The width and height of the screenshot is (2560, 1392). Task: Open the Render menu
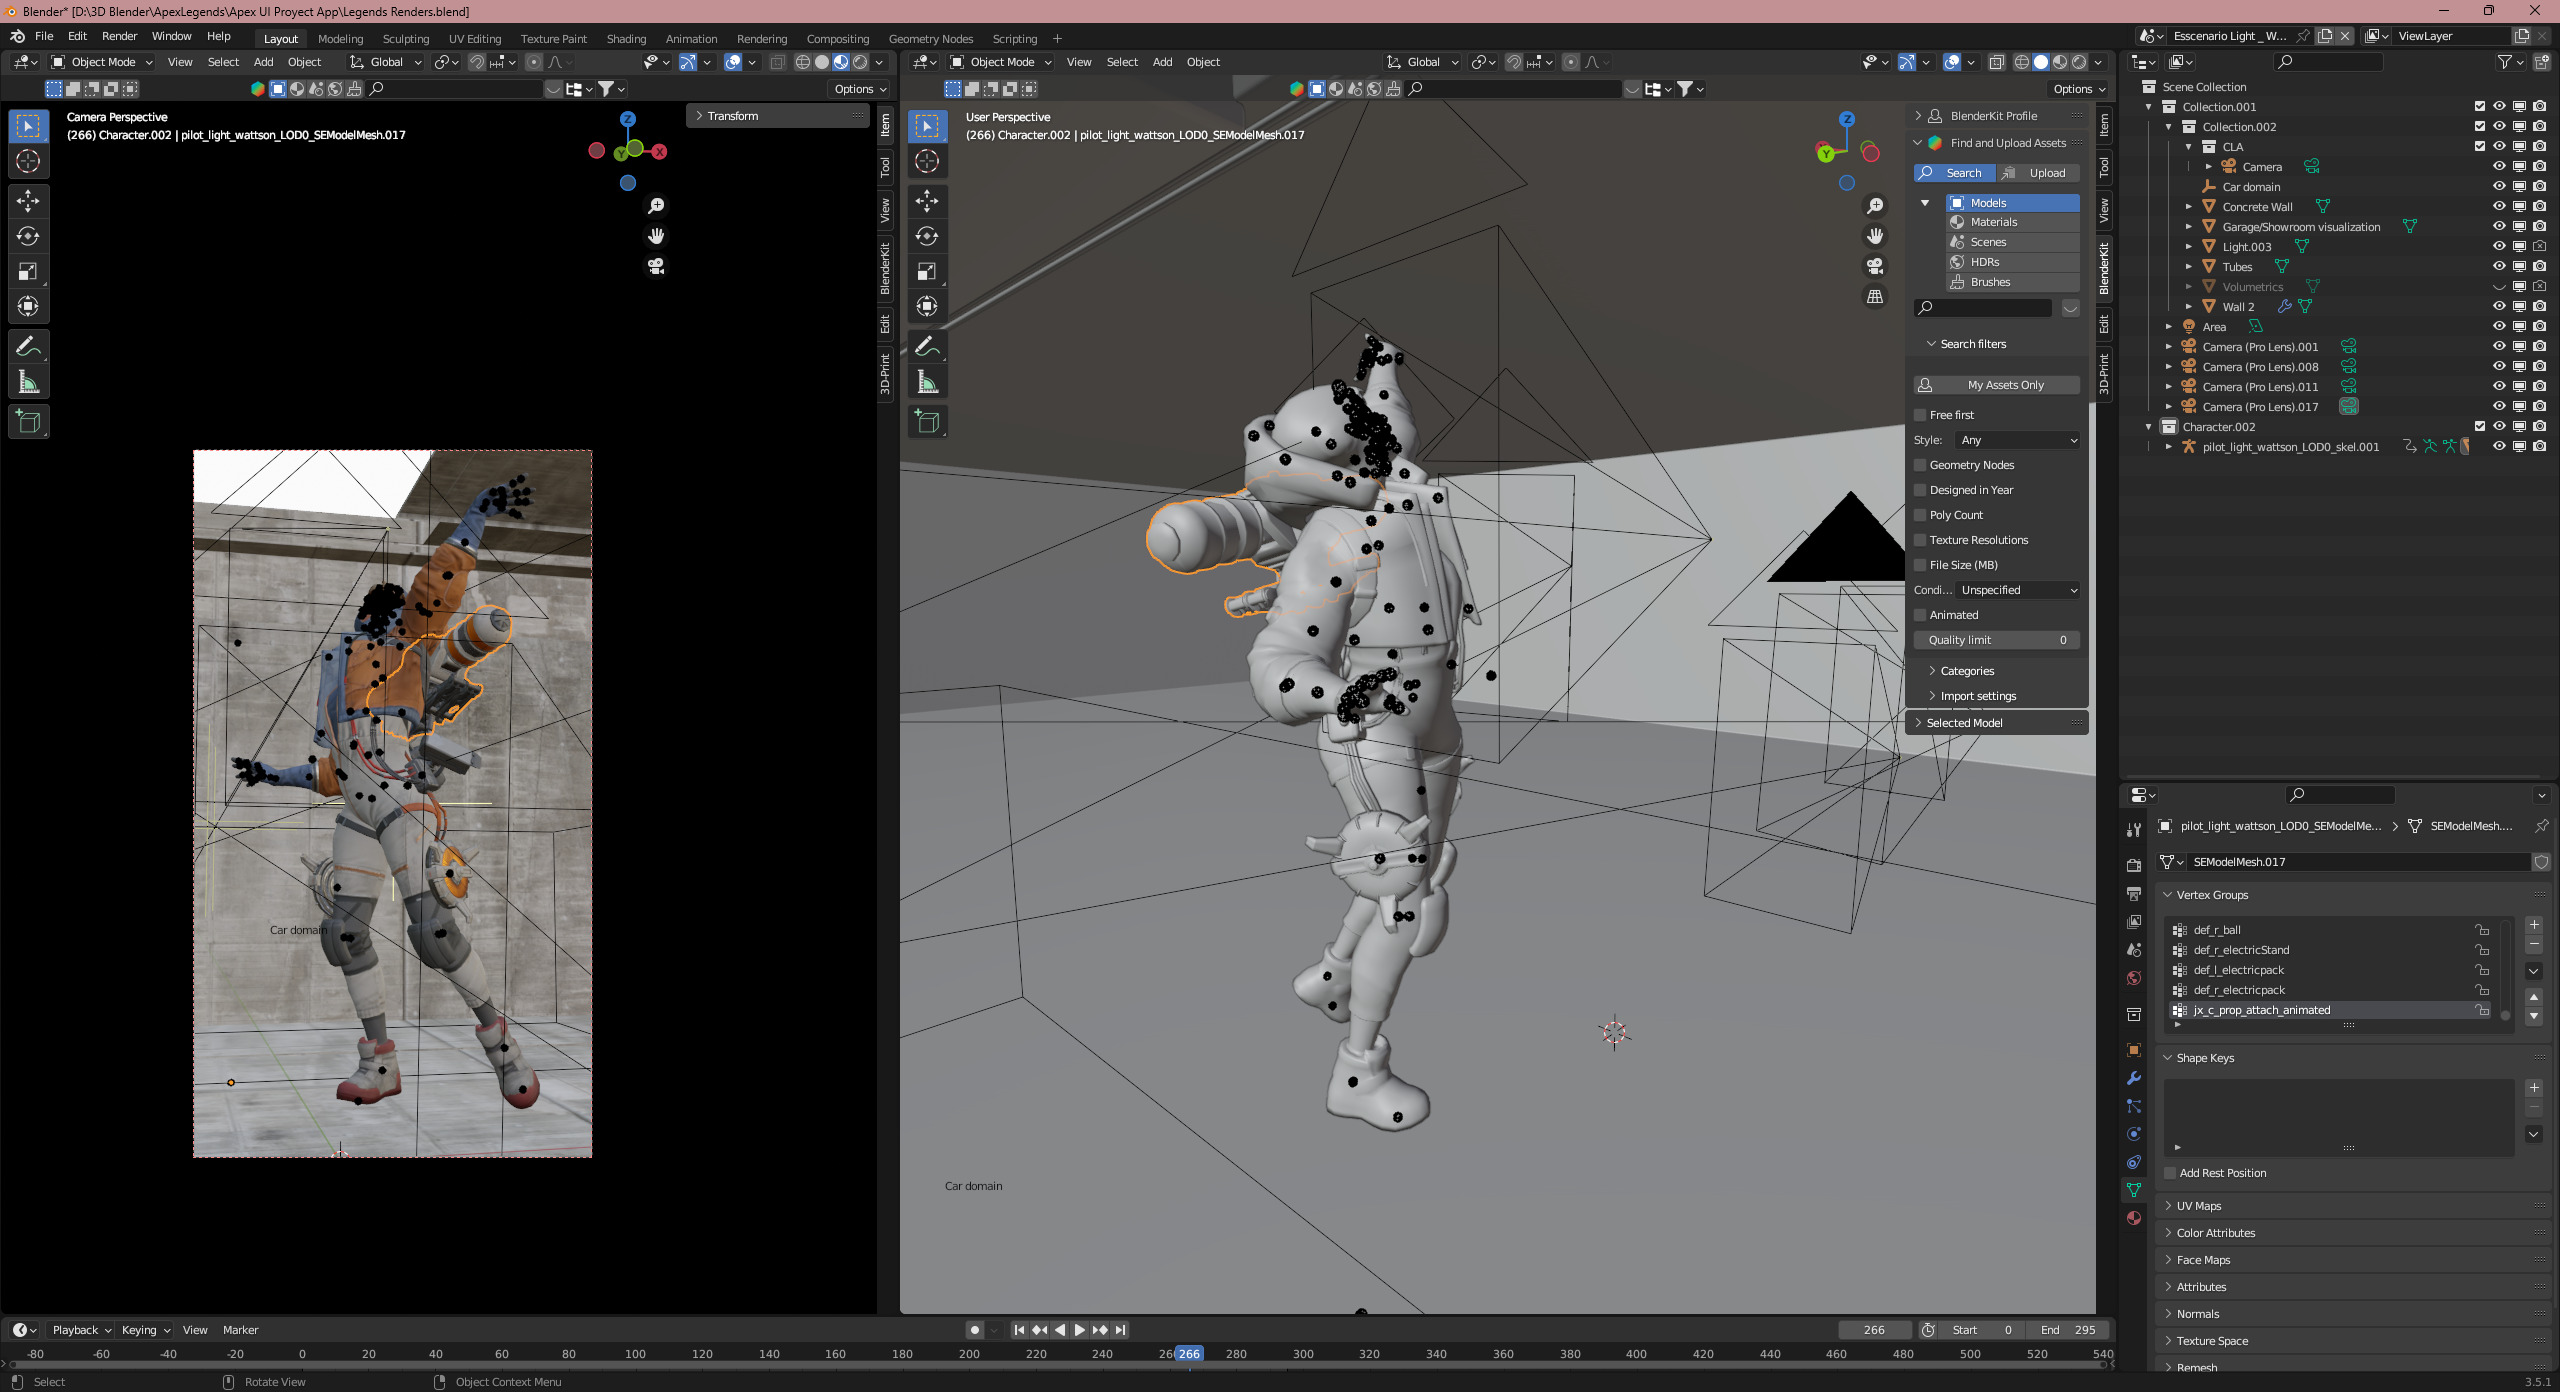(x=119, y=36)
